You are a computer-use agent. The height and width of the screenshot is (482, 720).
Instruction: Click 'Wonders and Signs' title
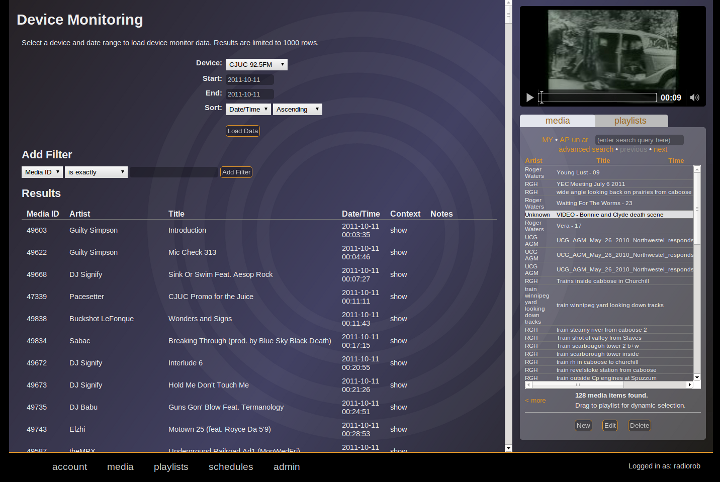pos(200,319)
